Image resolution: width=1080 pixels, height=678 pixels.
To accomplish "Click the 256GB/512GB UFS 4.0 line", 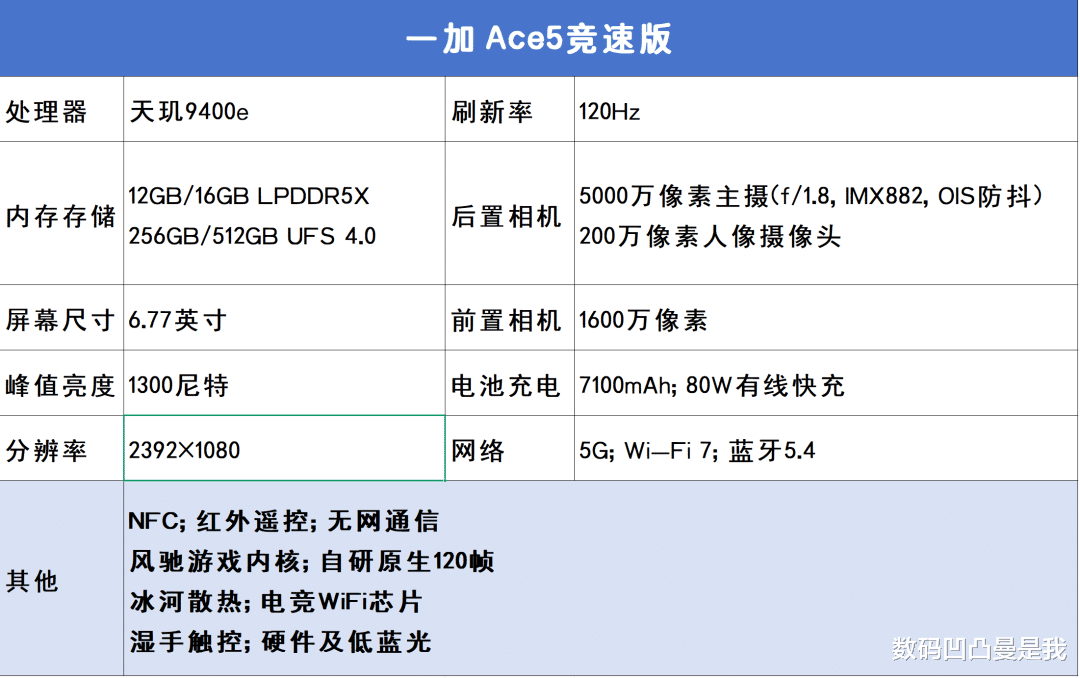I will click(x=252, y=236).
